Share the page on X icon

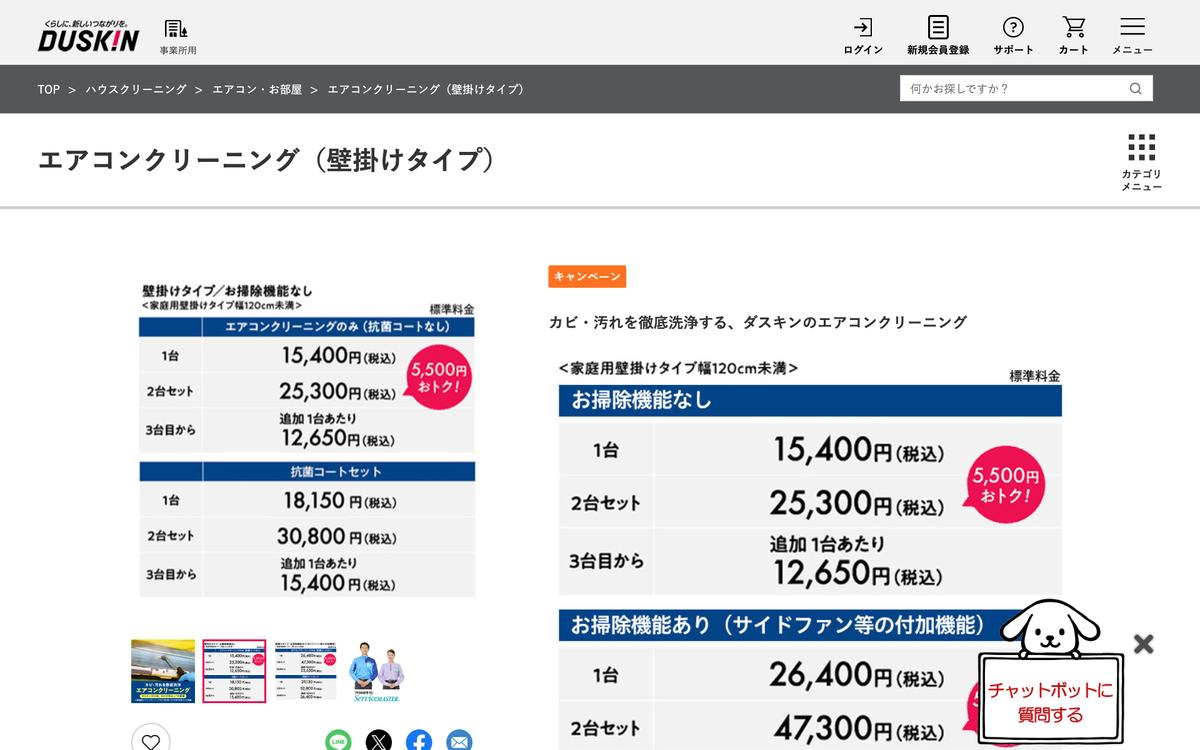coord(379,741)
